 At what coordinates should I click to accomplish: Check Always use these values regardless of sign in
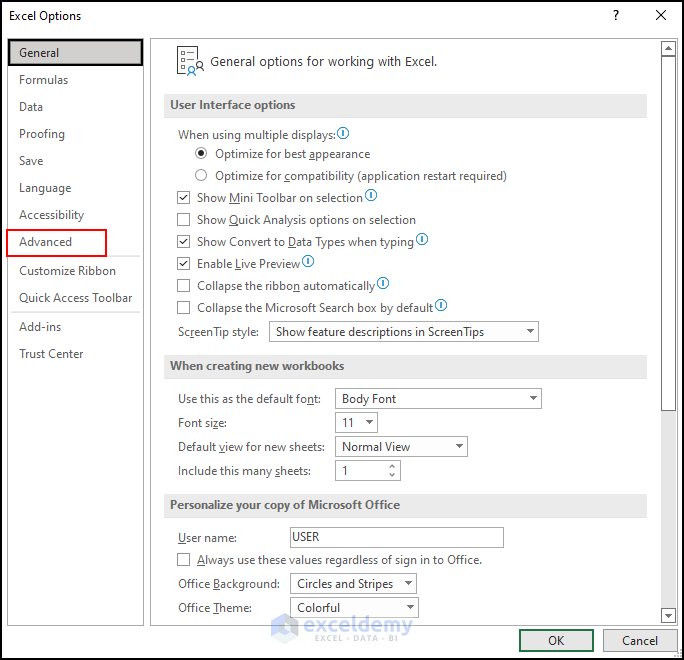(183, 560)
